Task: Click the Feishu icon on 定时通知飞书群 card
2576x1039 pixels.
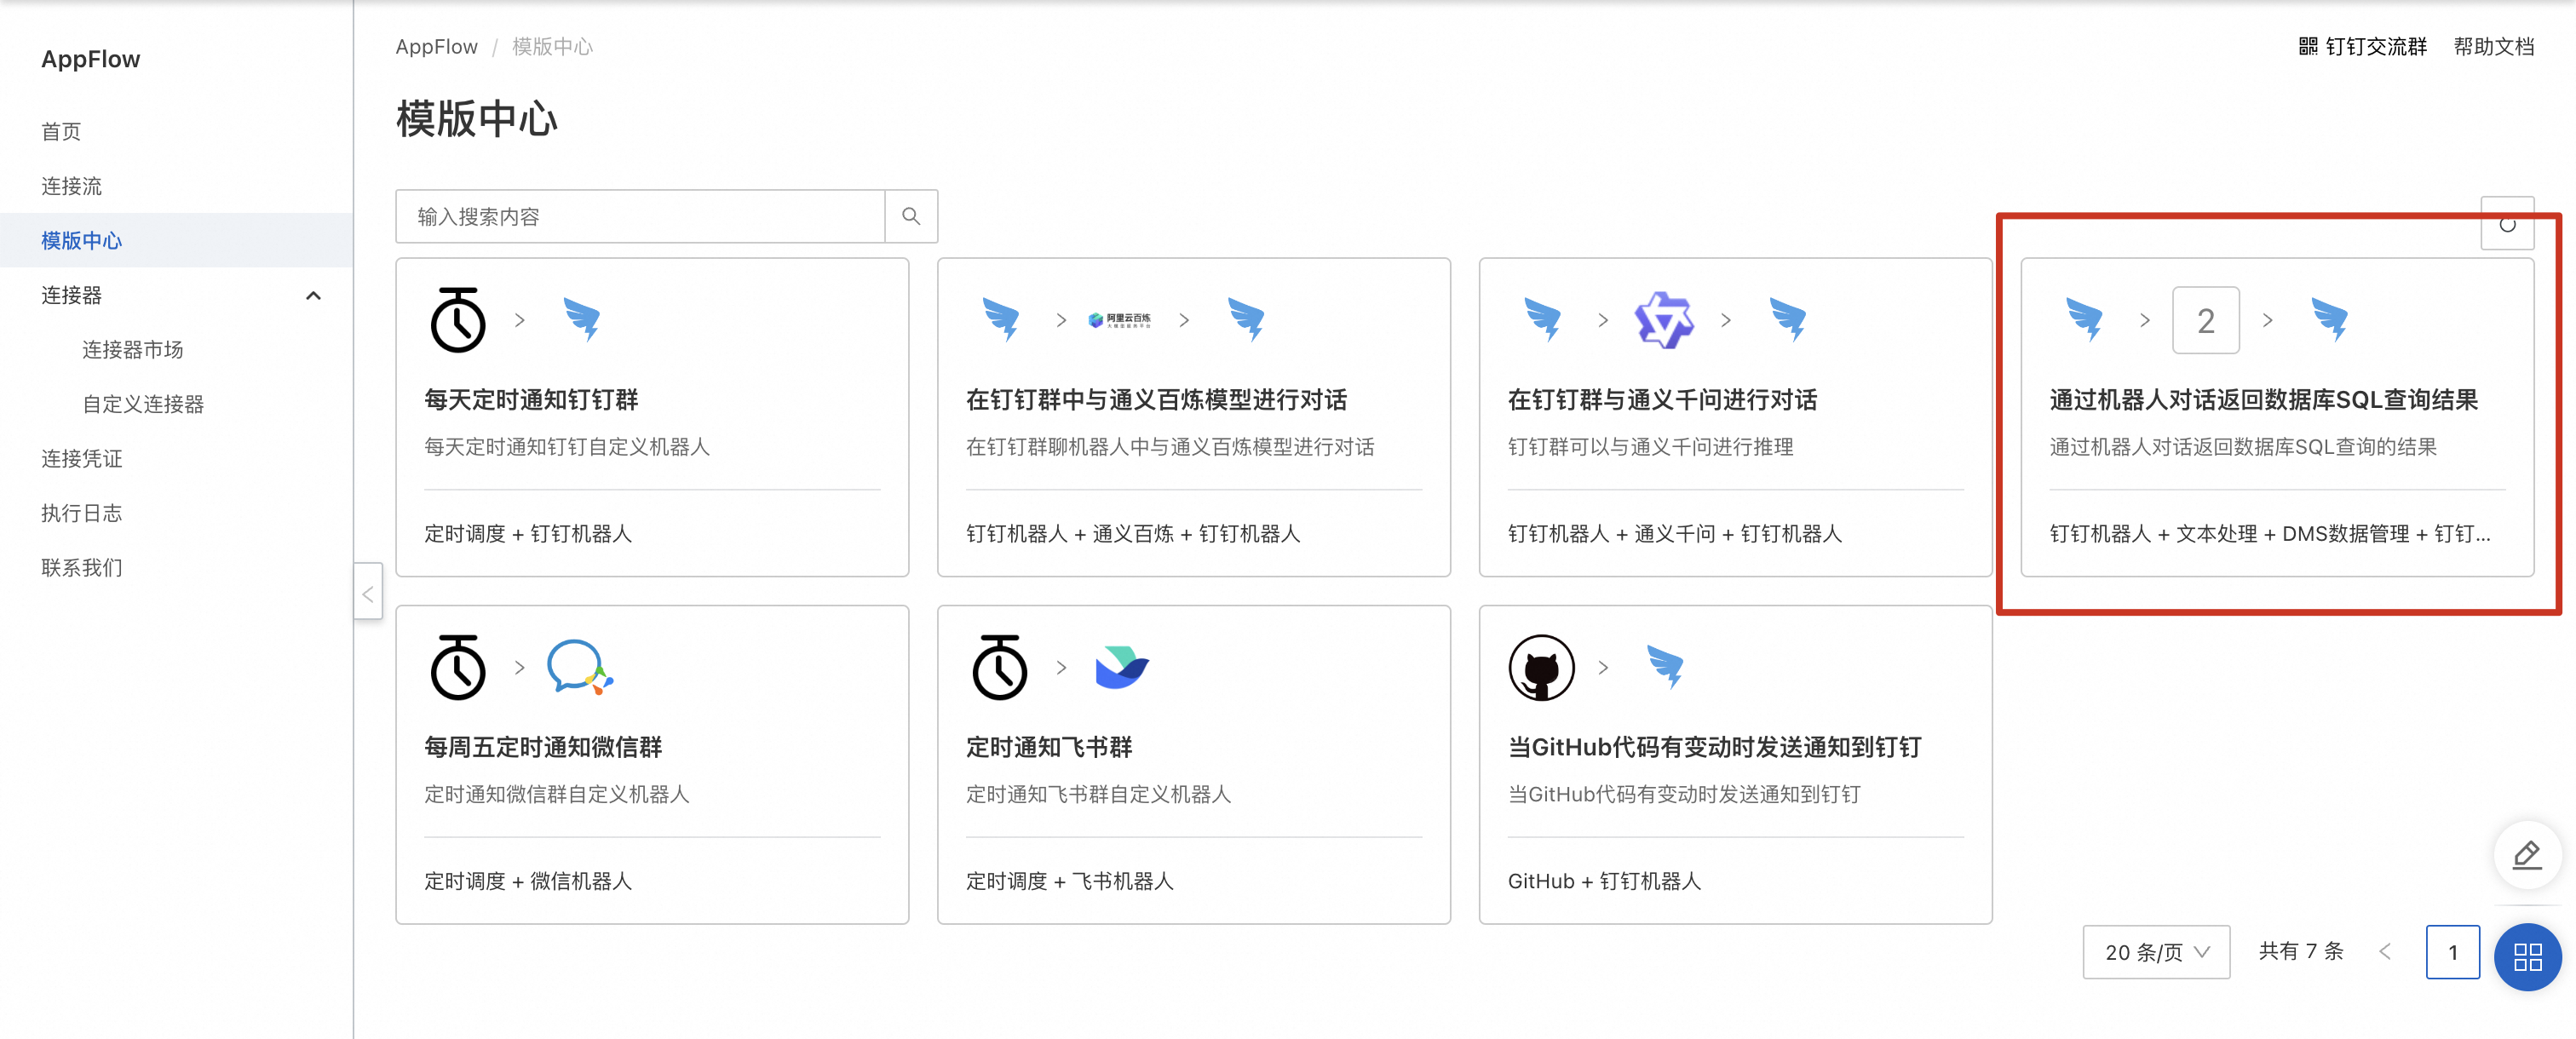Action: pyautogui.click(x=1122, y=668)
